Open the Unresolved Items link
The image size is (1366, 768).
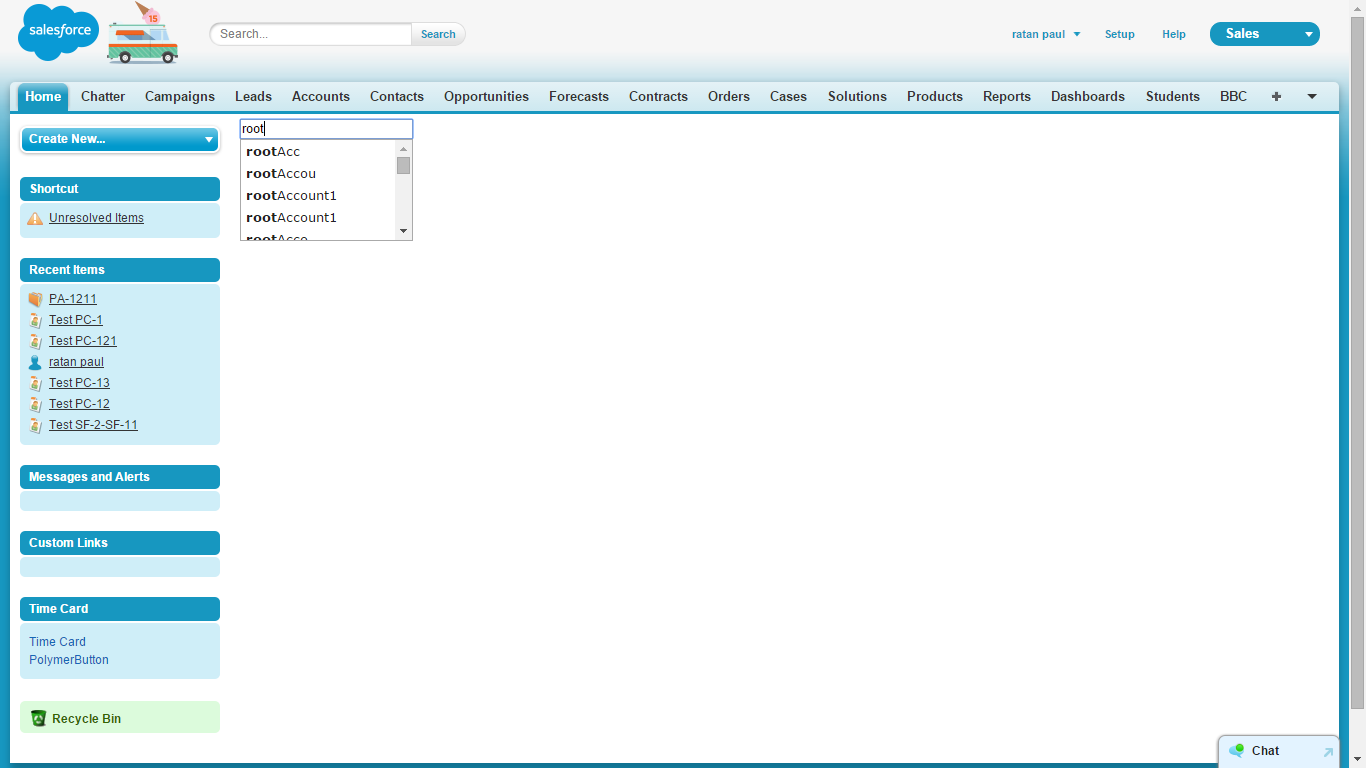[96, 218]
